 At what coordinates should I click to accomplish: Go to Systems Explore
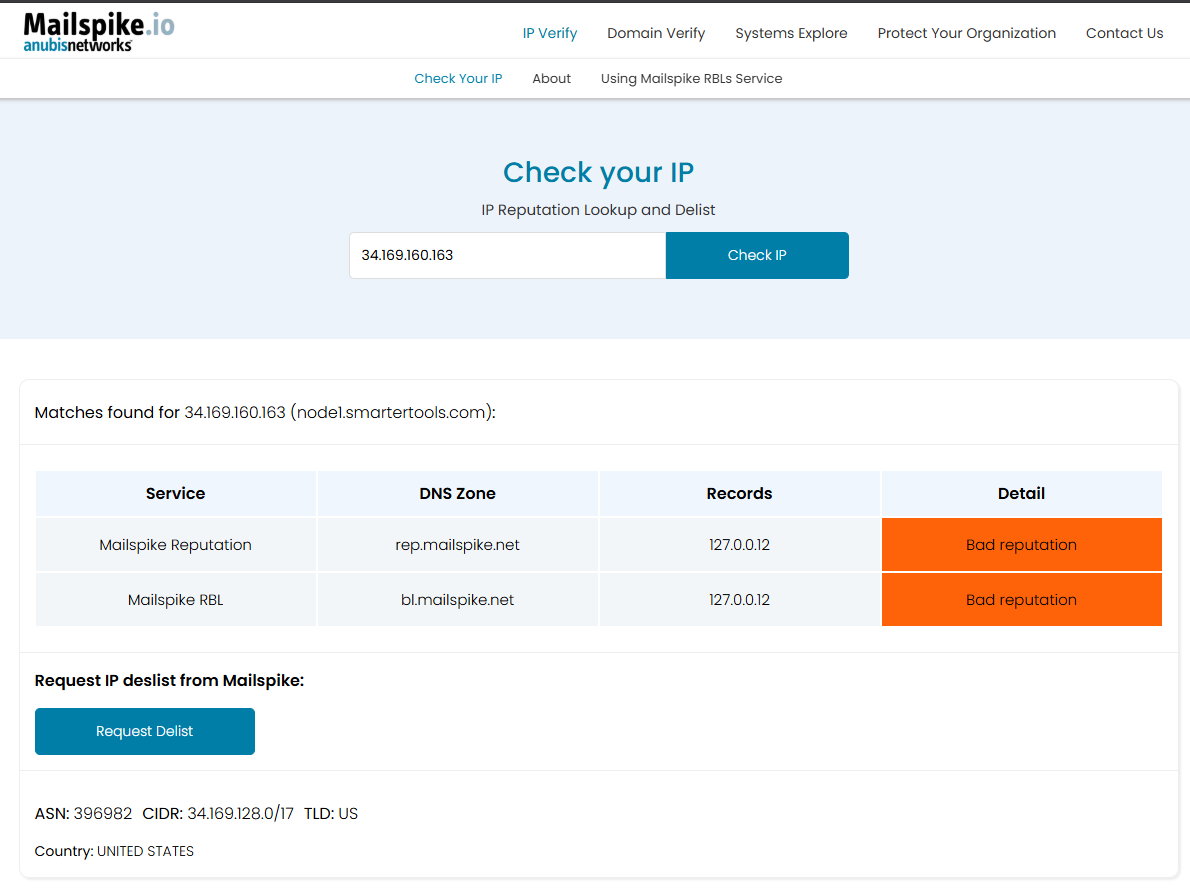[x=791, y=33]
